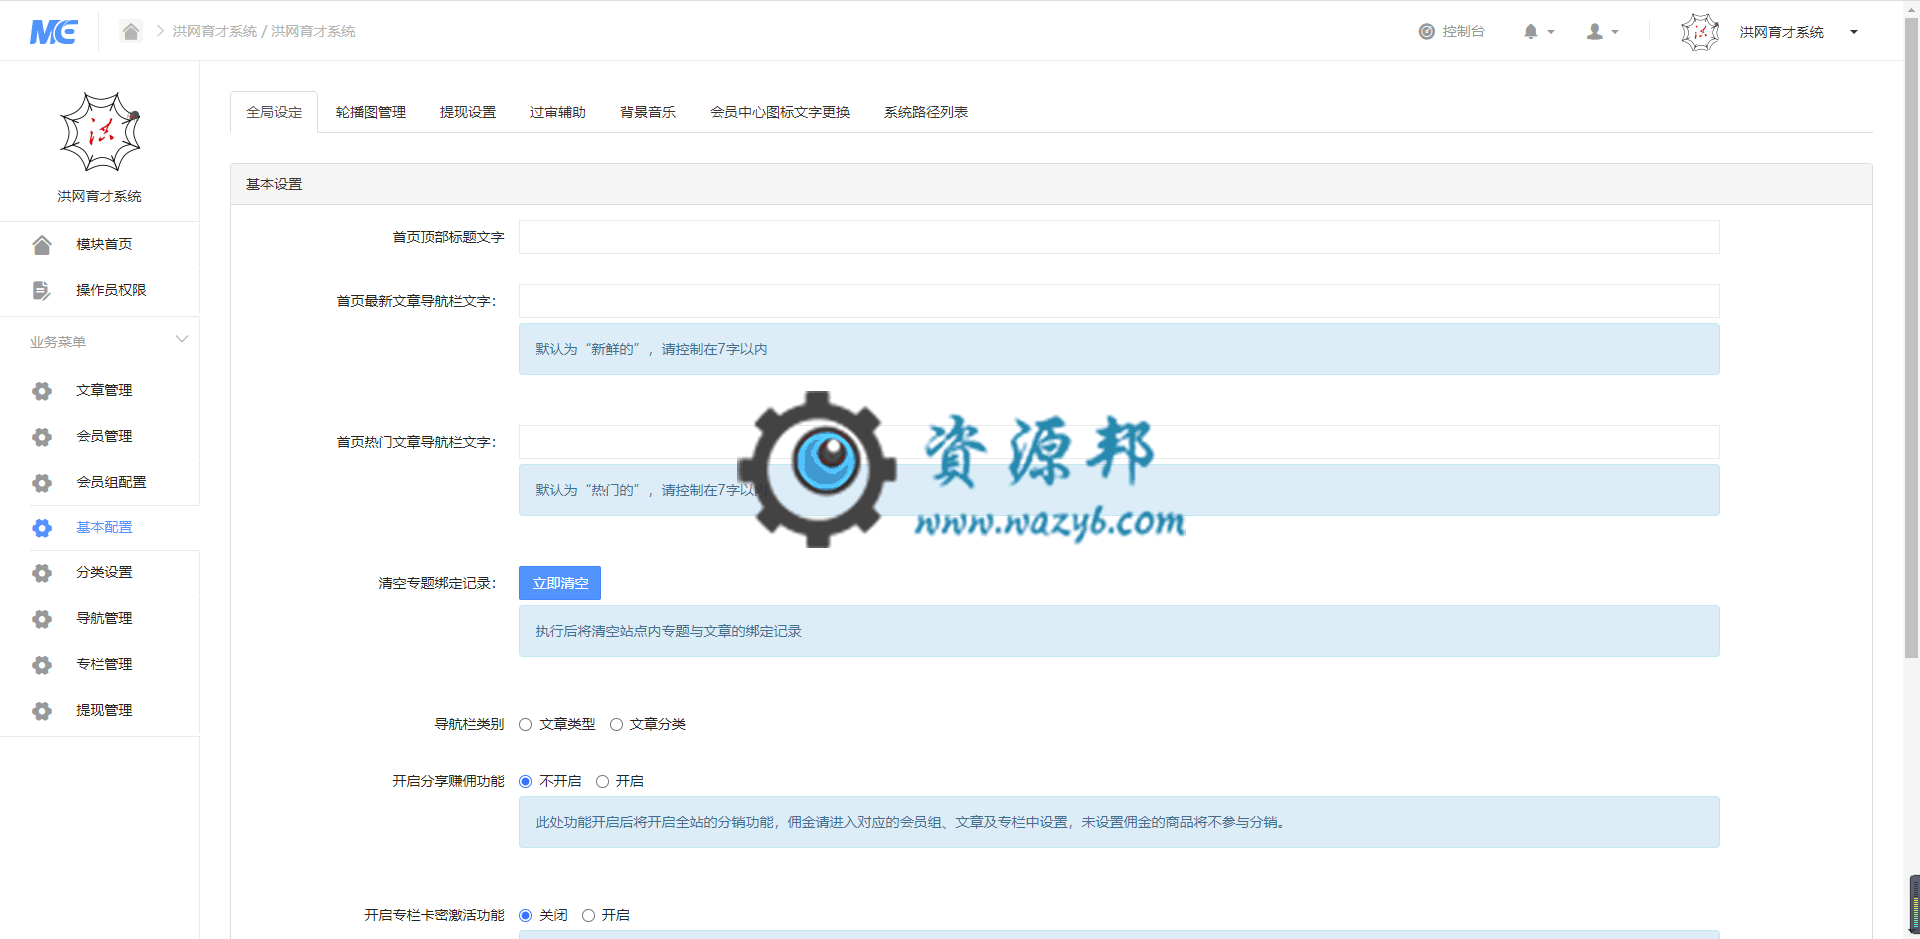The width and height of the screenshot is (1920, 939).
Task: Click the header spiderweb avatar icon
Action: [x=1700, y=32]
